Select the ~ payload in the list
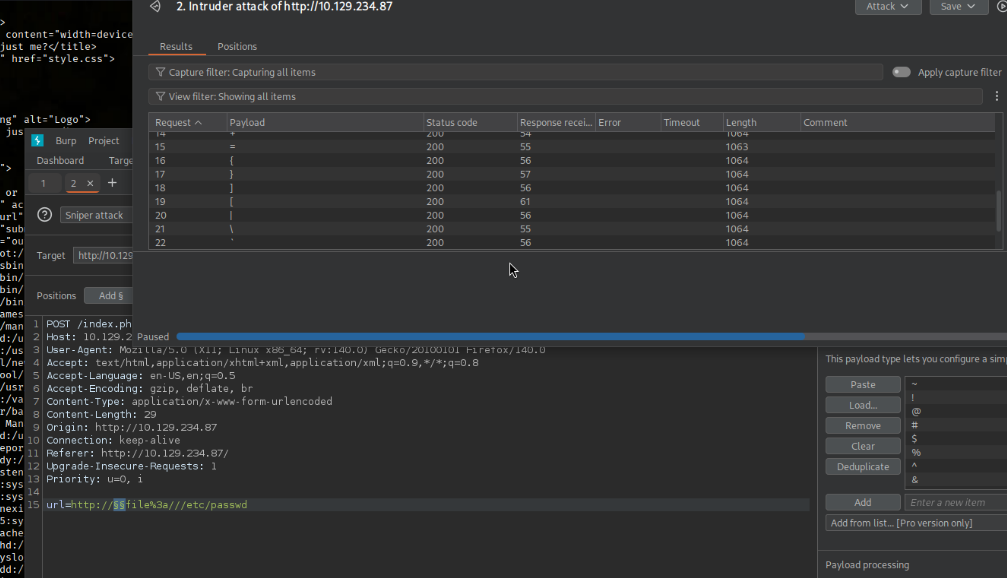Viewport: 1007px width, 578px height. click(x=956, y=384)
